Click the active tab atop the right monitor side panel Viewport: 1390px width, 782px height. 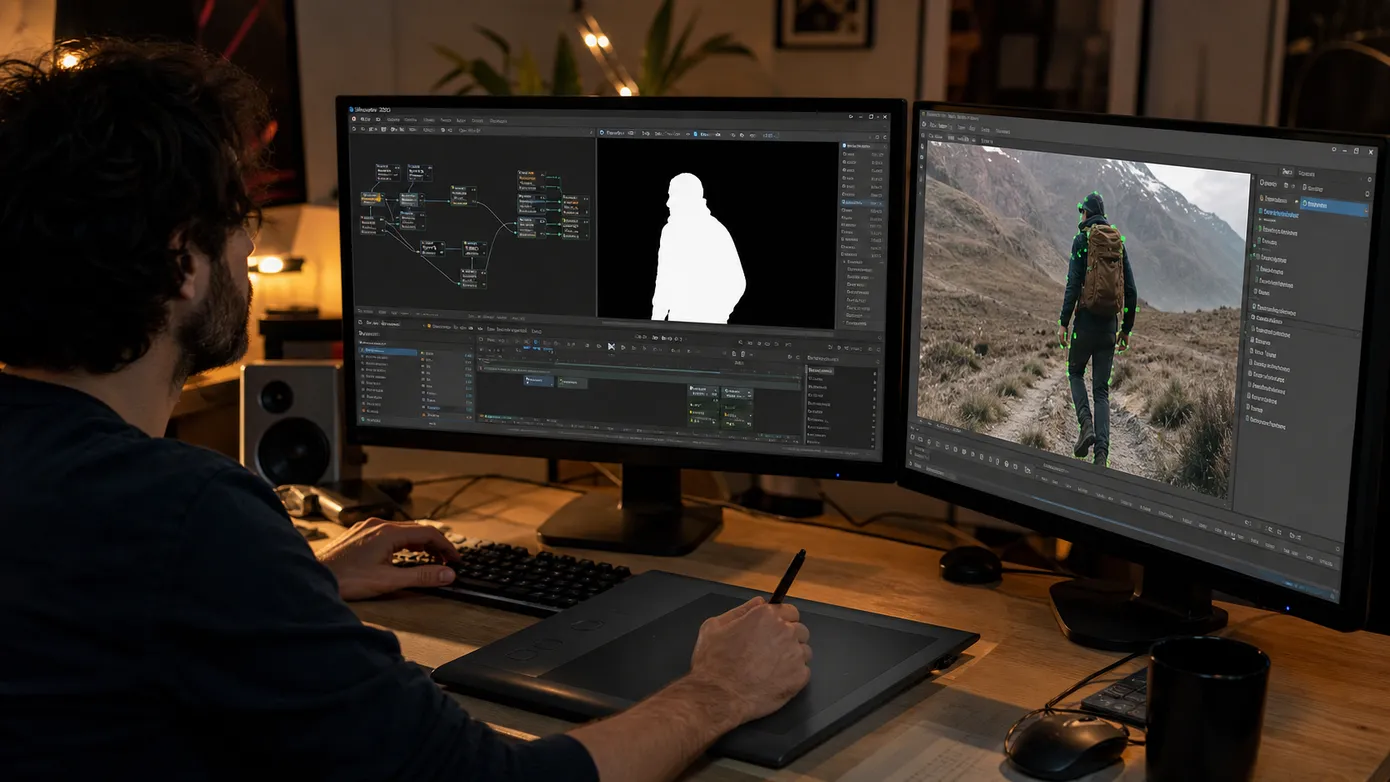(1287, 172)
